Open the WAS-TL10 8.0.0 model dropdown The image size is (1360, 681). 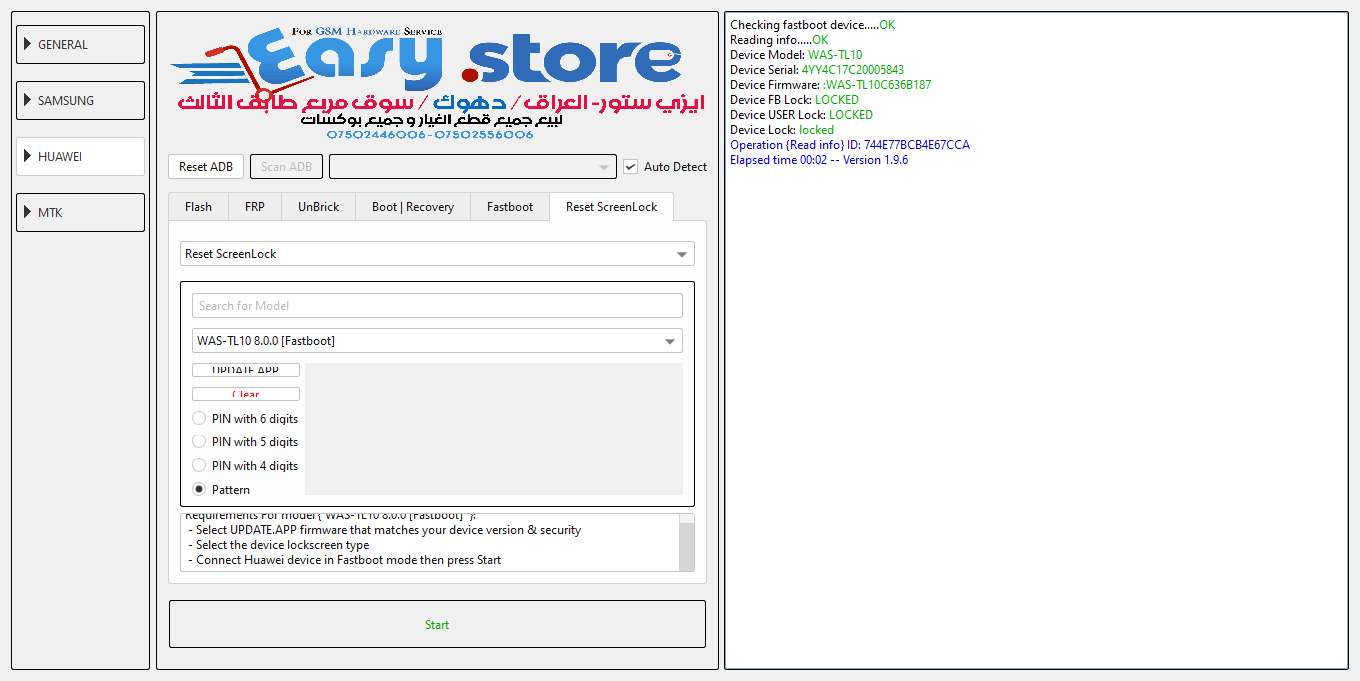[x=437, y=341]
